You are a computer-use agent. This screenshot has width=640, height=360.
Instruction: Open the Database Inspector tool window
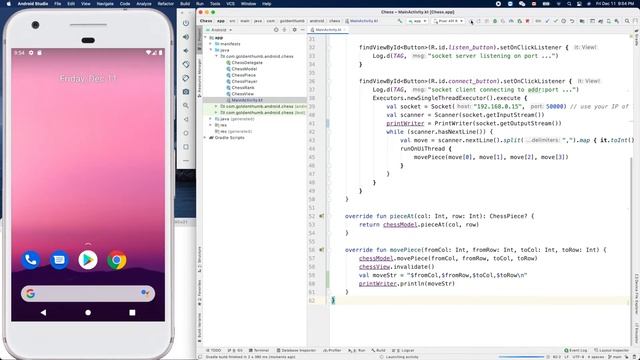pyautogui.click(x=296, y=350)
